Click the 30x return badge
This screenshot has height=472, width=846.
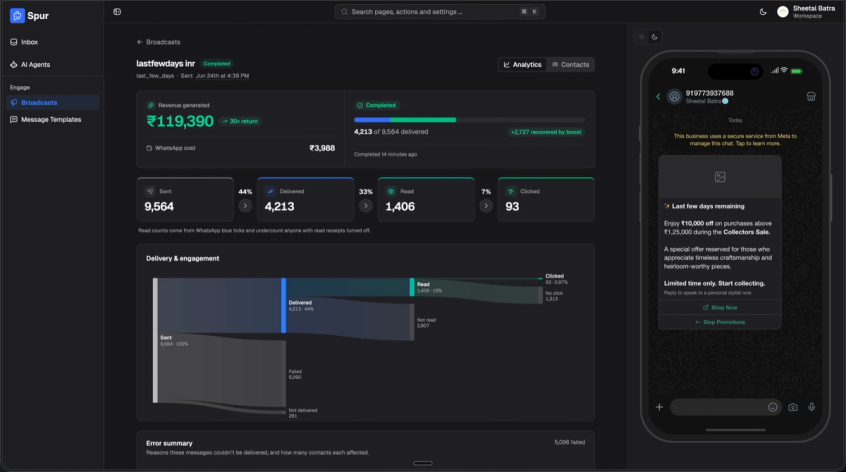click(x=240, y=121)
